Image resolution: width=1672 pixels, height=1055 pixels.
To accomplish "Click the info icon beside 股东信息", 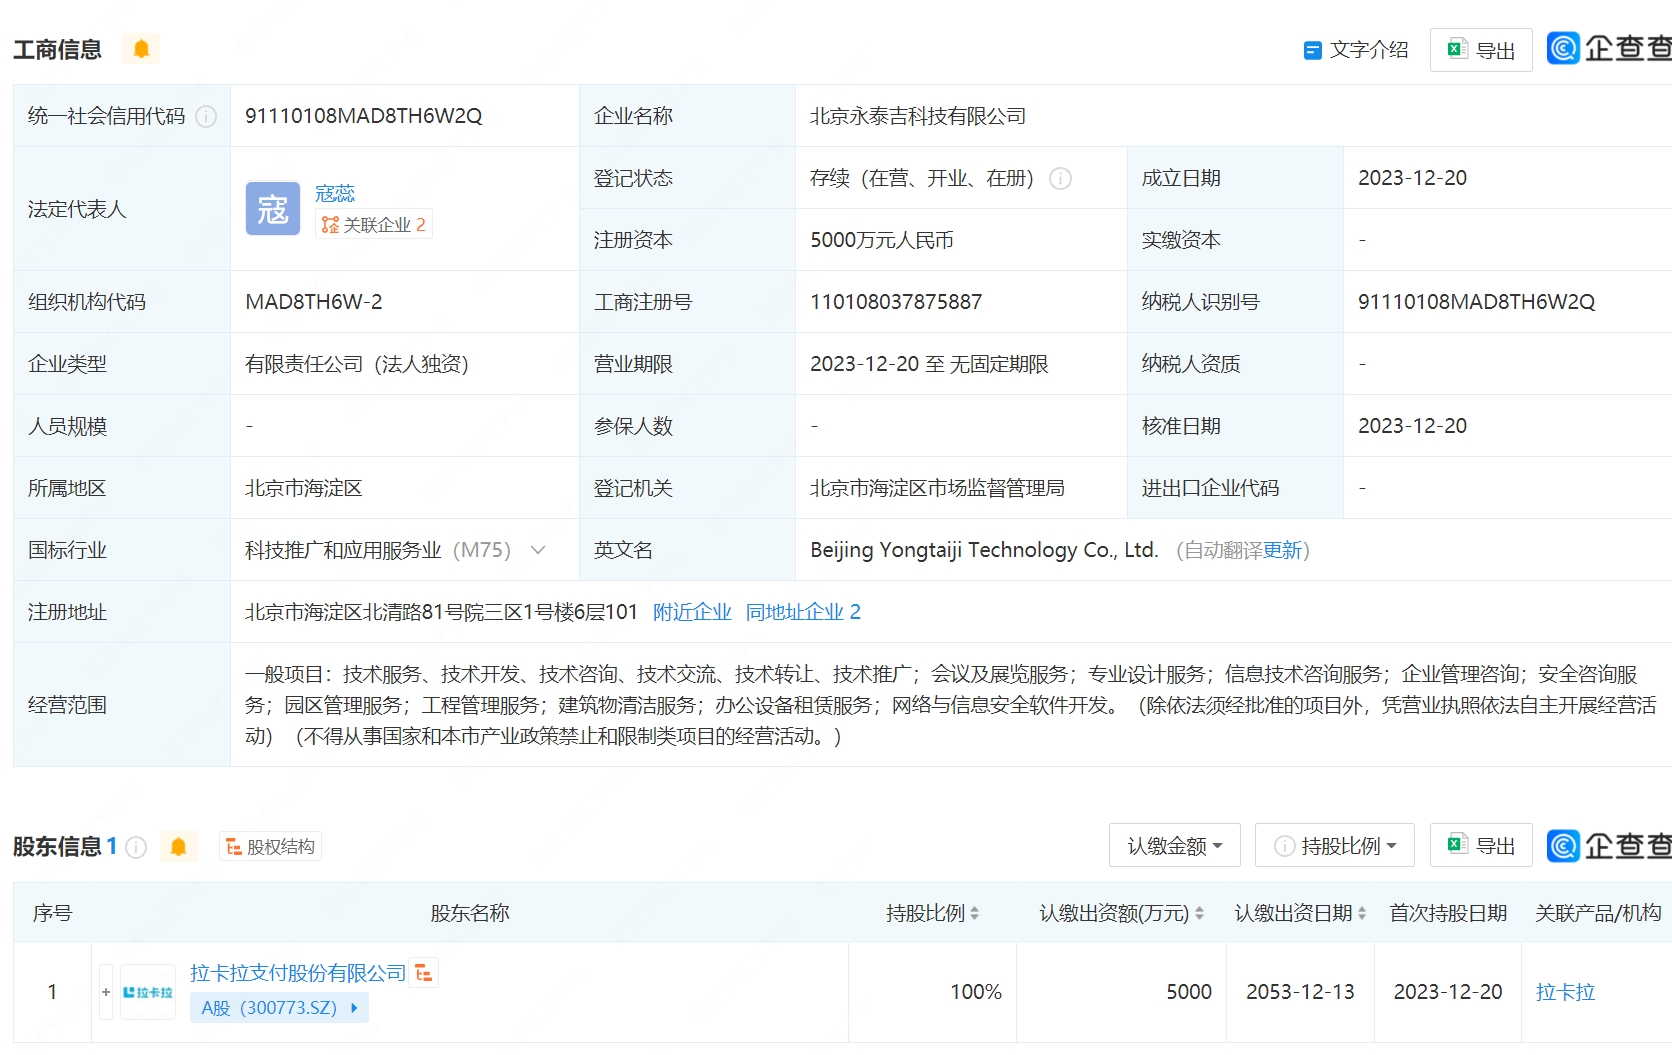I will click(137, 847).
